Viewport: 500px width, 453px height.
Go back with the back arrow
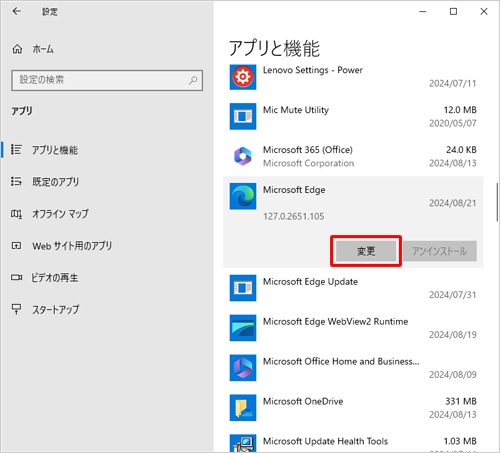(x=17, y=11)
